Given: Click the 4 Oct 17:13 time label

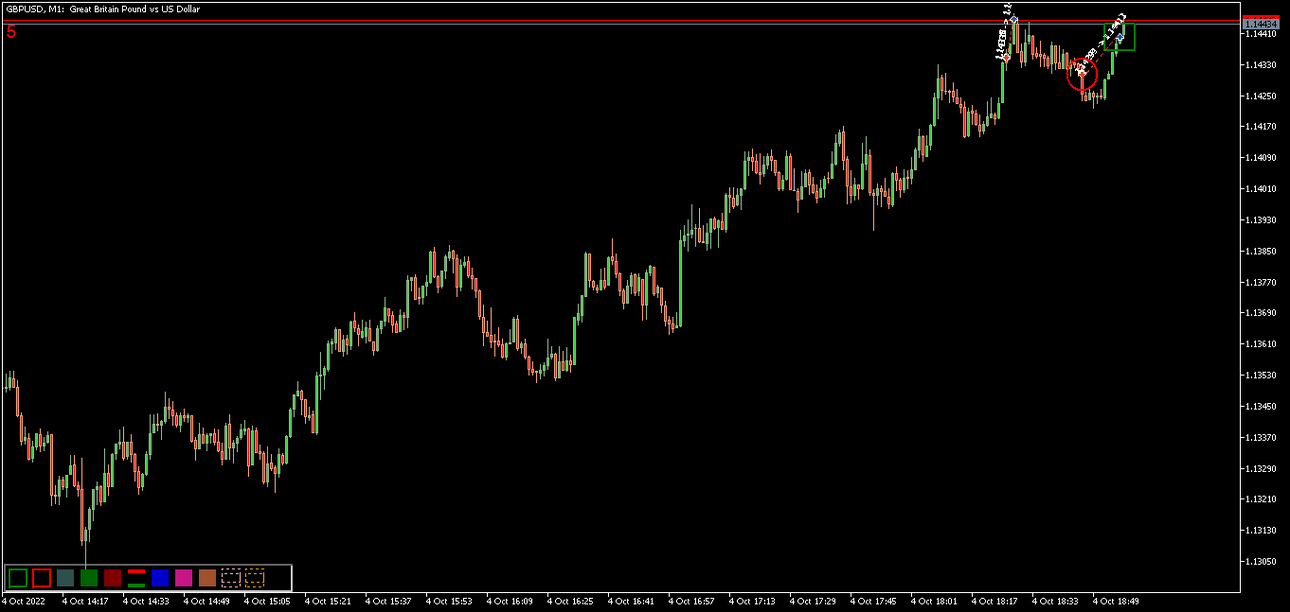Looking at the screenshot, I should click(751, 602).
